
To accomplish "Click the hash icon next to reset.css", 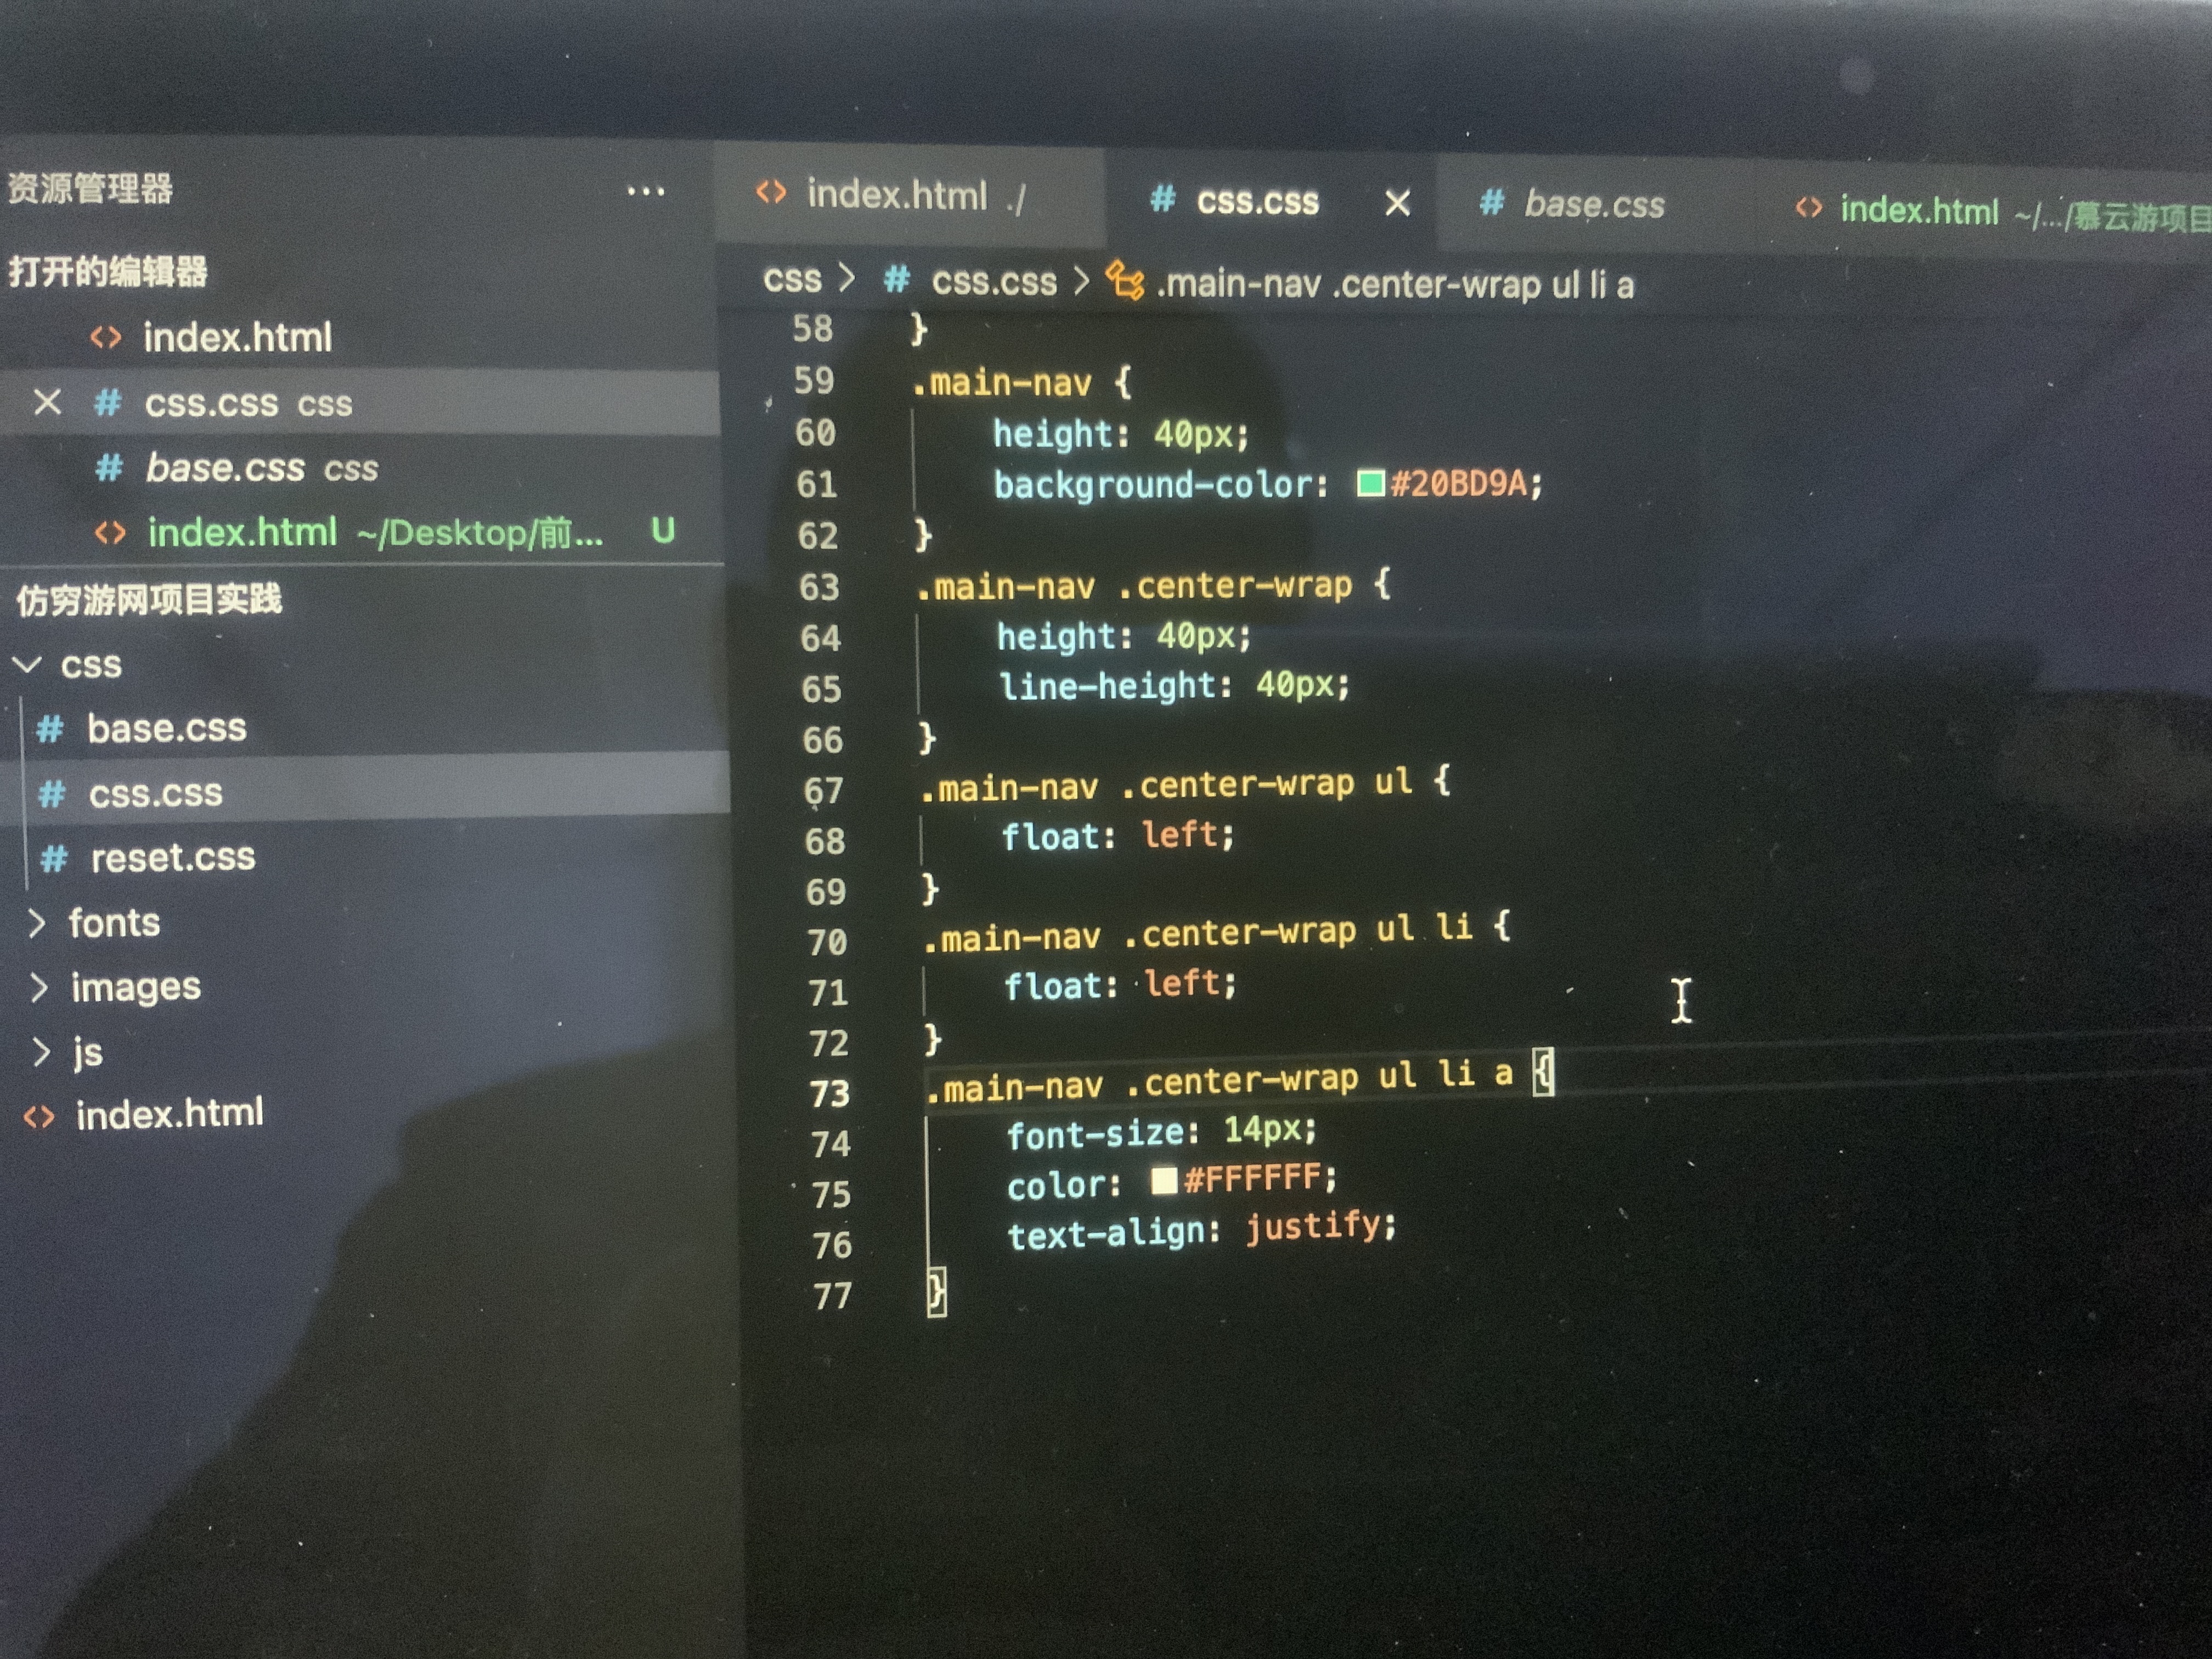I will tap(54, 859).
